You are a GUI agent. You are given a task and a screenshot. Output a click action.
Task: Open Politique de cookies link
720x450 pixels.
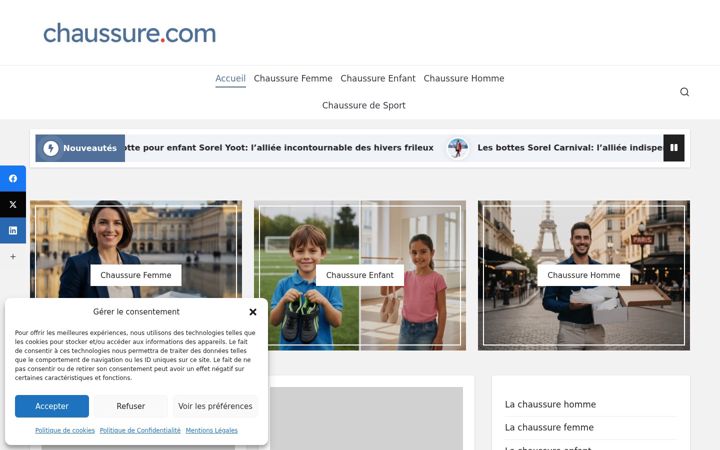65,430
